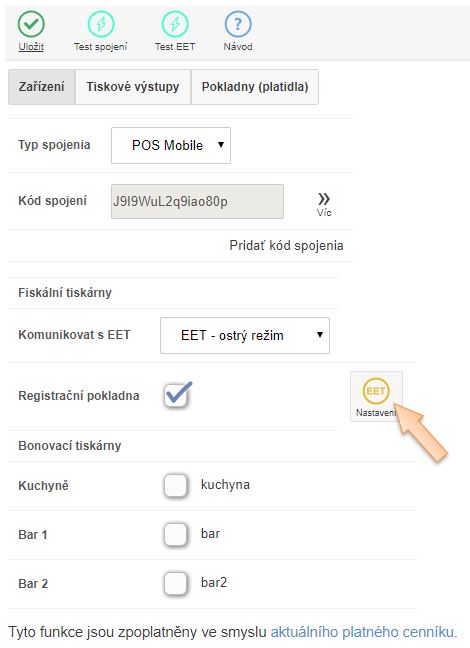Click Pridať kód spojenia link
The image size is (470, 648).
286,245
